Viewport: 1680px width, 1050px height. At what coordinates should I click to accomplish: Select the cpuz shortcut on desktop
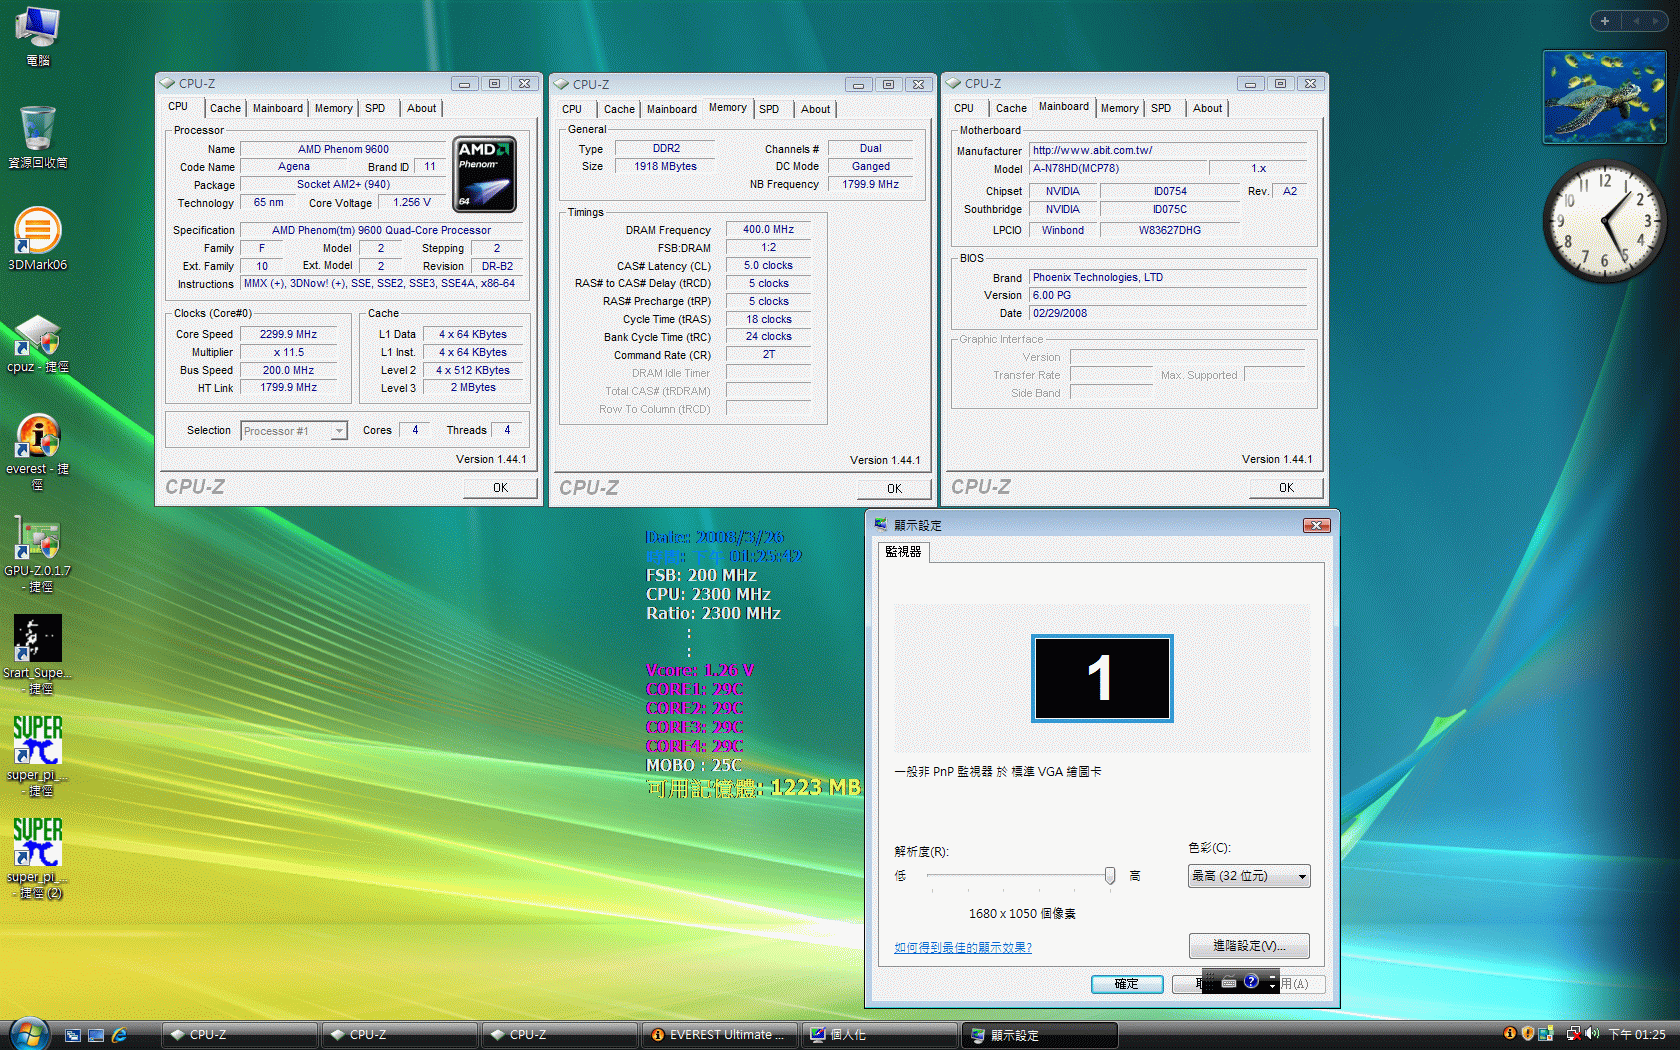click(37, 343)
